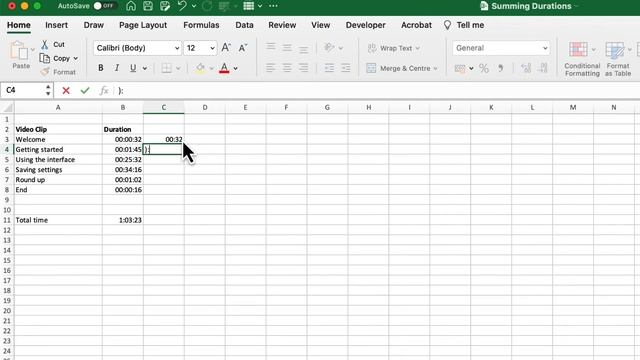Screen dimensions: 640x360
Task: Toggle Underline formatting
Action: [133, 68]
